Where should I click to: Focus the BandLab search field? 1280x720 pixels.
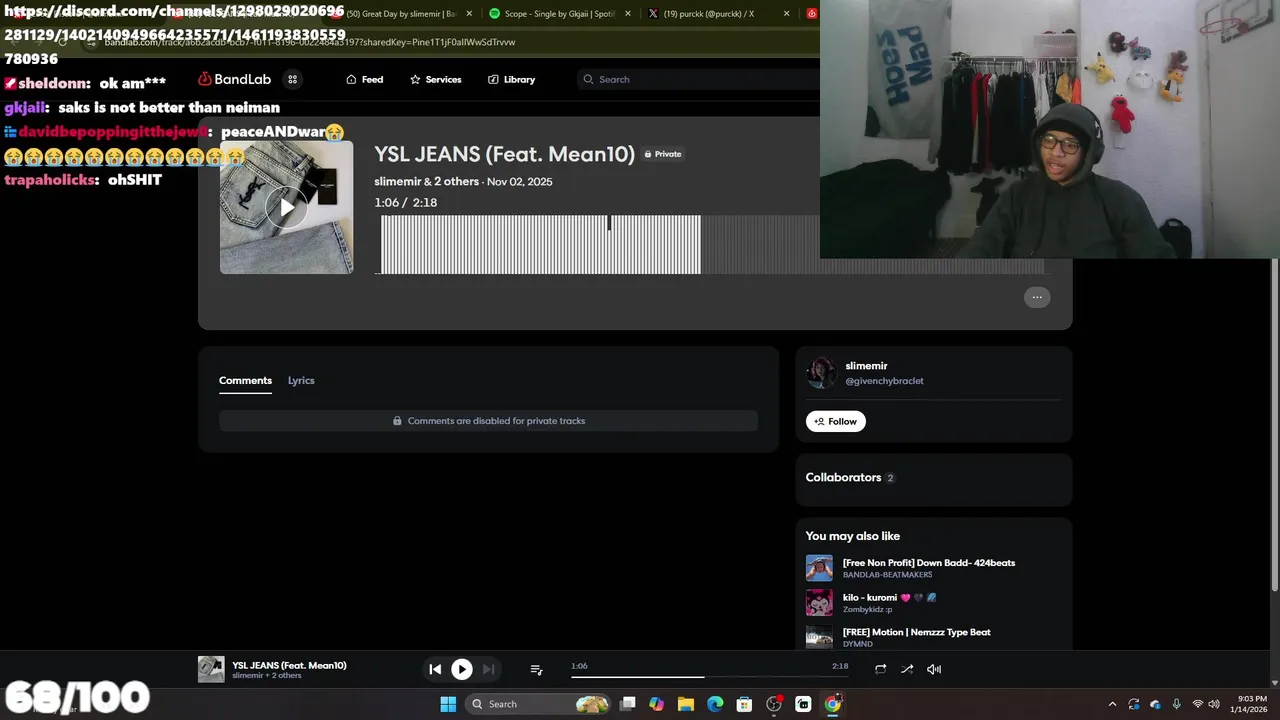point(700,79)
